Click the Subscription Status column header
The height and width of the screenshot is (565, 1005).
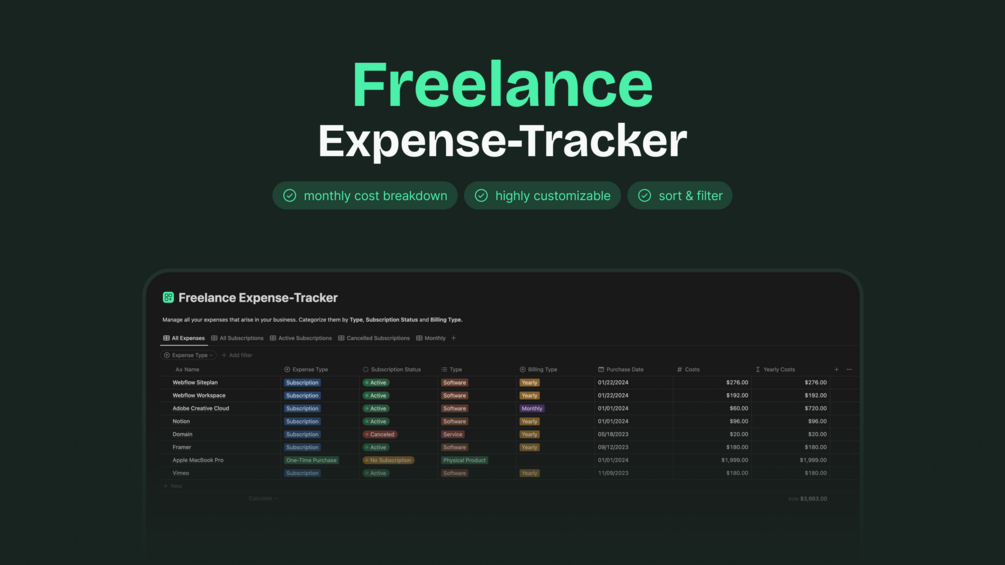(392, 370)
